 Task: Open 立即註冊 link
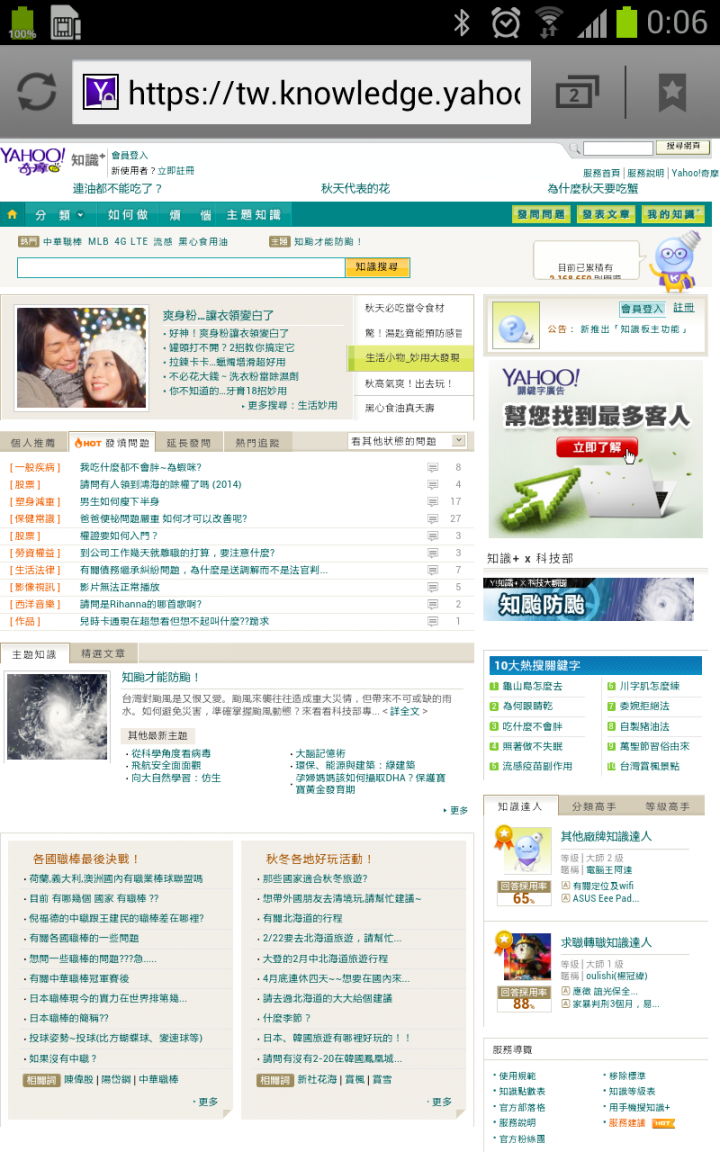point(176,170)
